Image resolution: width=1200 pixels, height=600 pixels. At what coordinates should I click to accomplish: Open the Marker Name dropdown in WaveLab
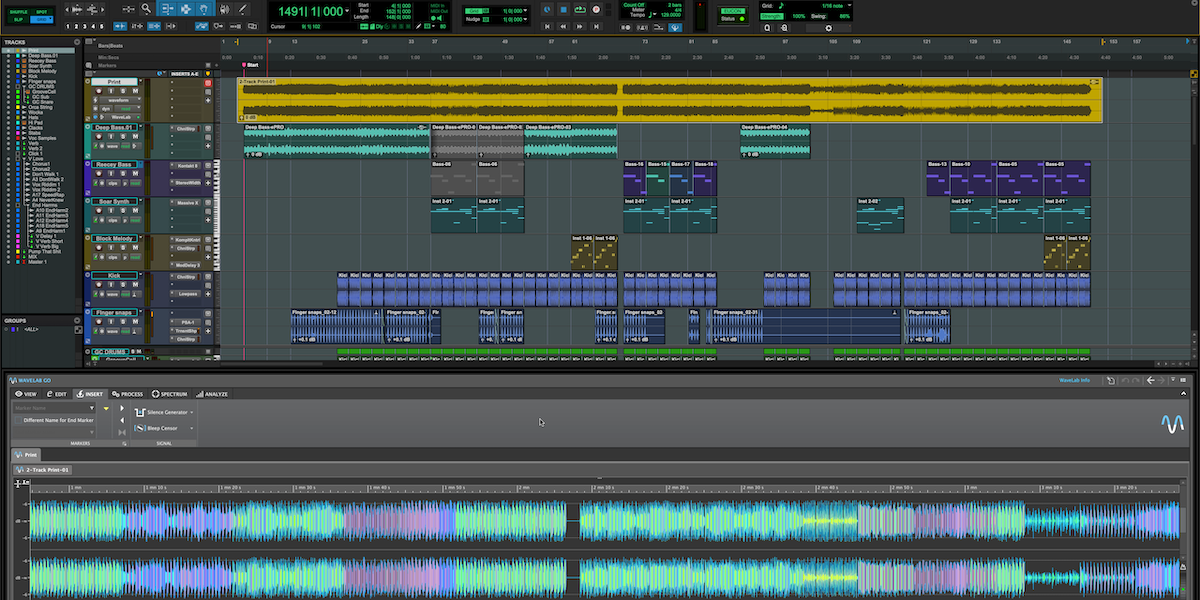point(92,408)
